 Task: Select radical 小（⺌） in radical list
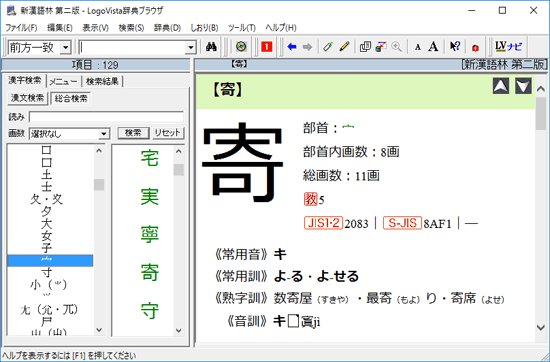coord(48,284)
